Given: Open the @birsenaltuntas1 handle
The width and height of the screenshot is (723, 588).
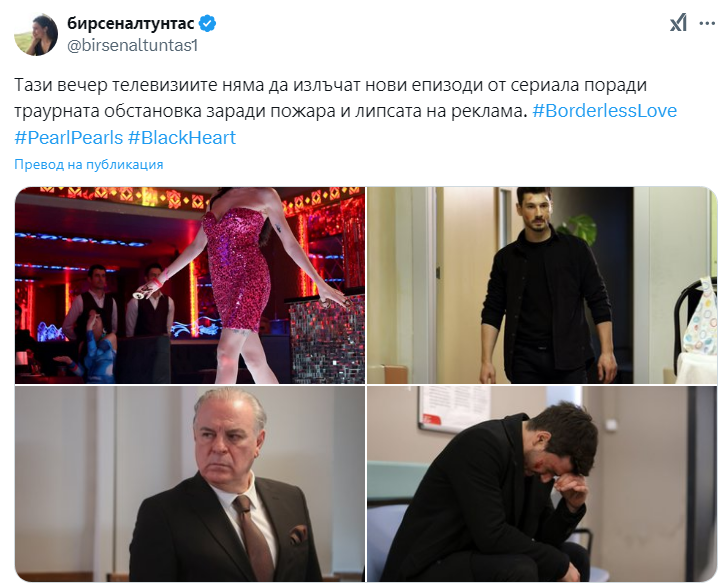Looking at the screenshot, I should click(x=132, y=45).
